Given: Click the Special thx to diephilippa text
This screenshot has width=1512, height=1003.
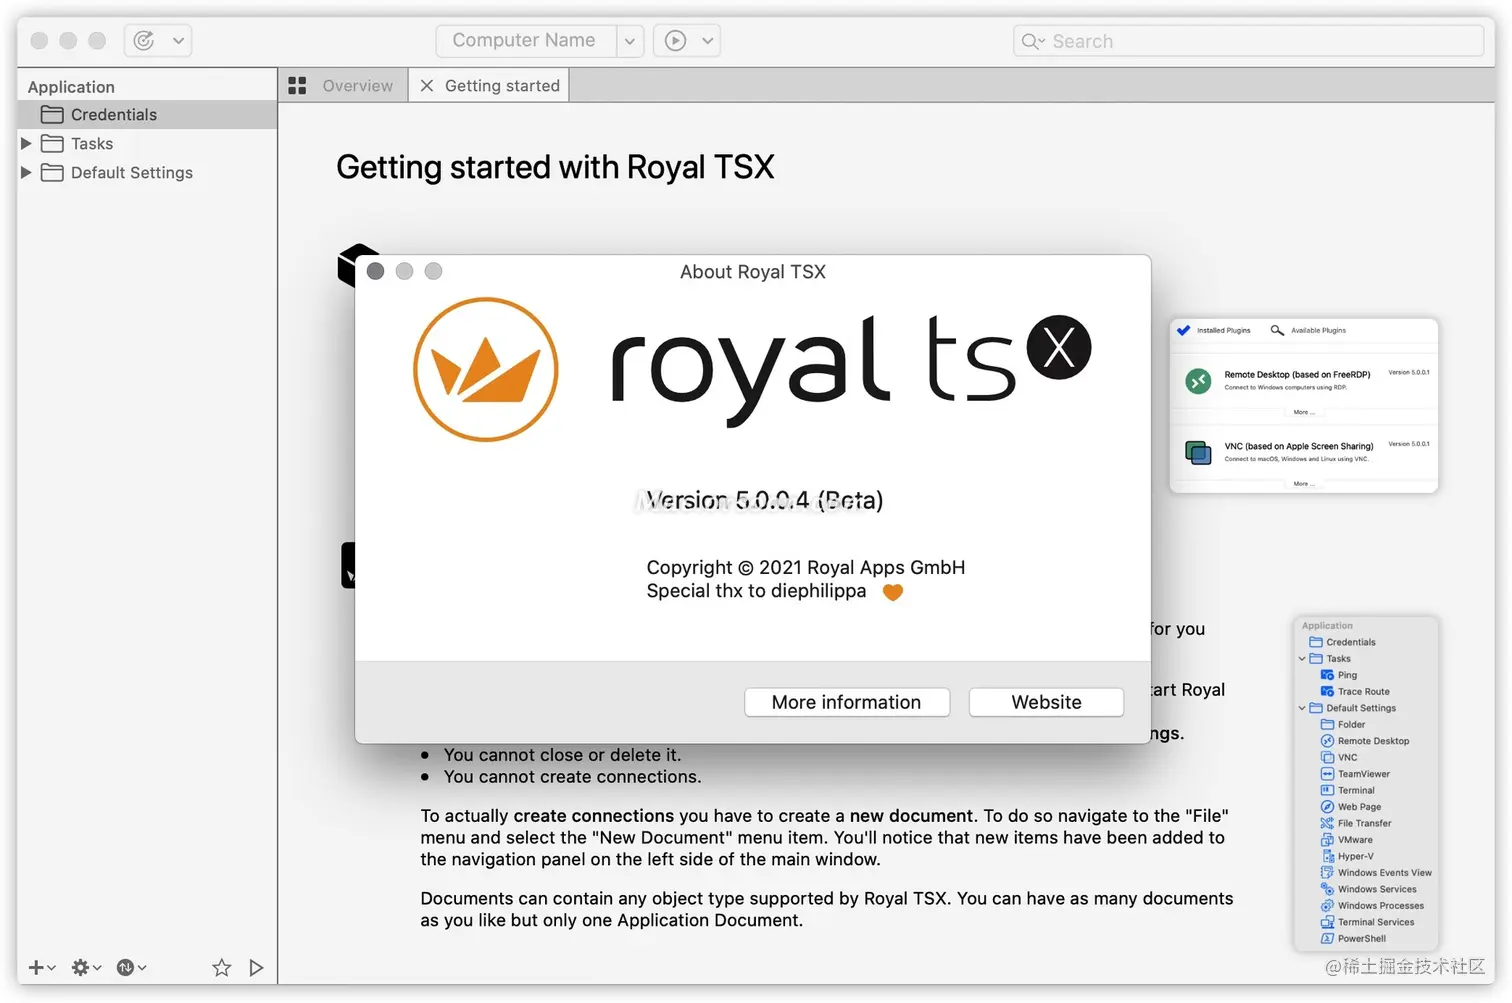Looking at the screenshot, I should (757, 591).
